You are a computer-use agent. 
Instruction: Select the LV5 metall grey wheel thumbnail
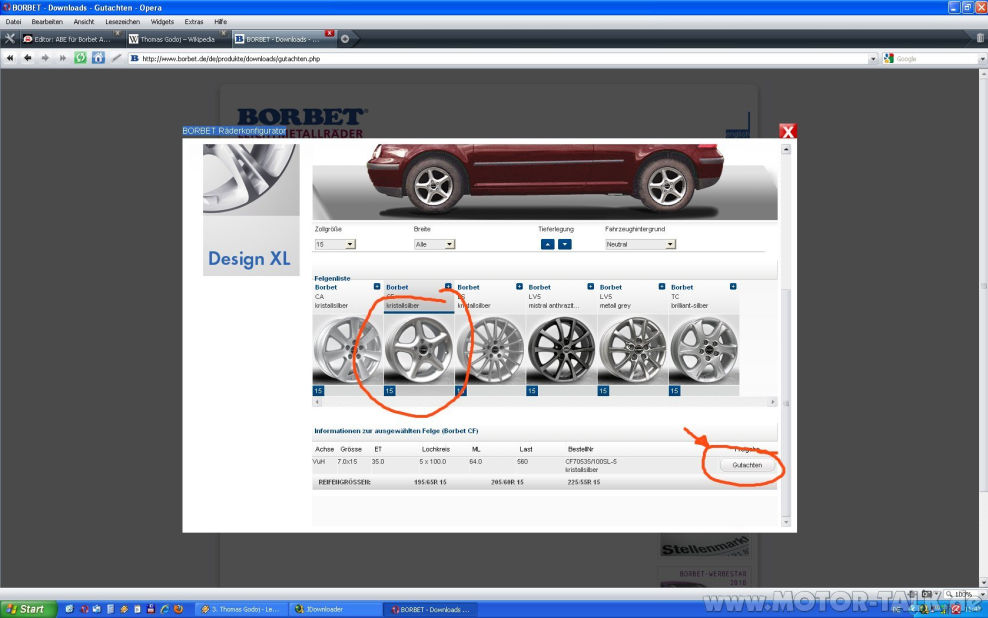point(633,350)
